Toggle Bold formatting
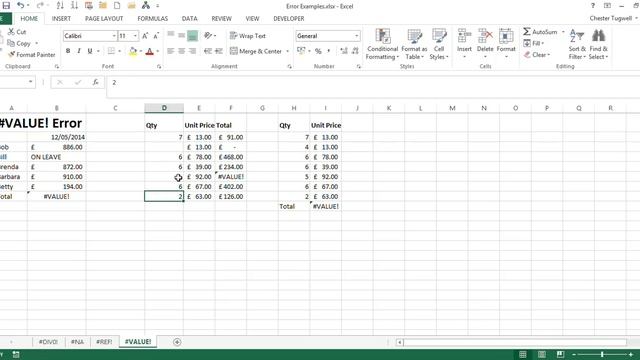The width and height of the screenshot is (640, 360). 68,51
